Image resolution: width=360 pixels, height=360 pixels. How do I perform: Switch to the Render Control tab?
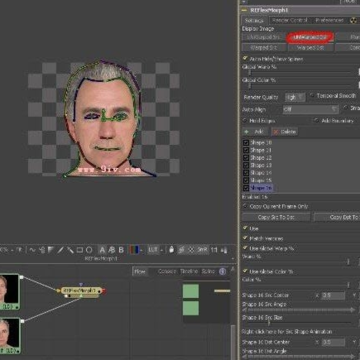289,20
